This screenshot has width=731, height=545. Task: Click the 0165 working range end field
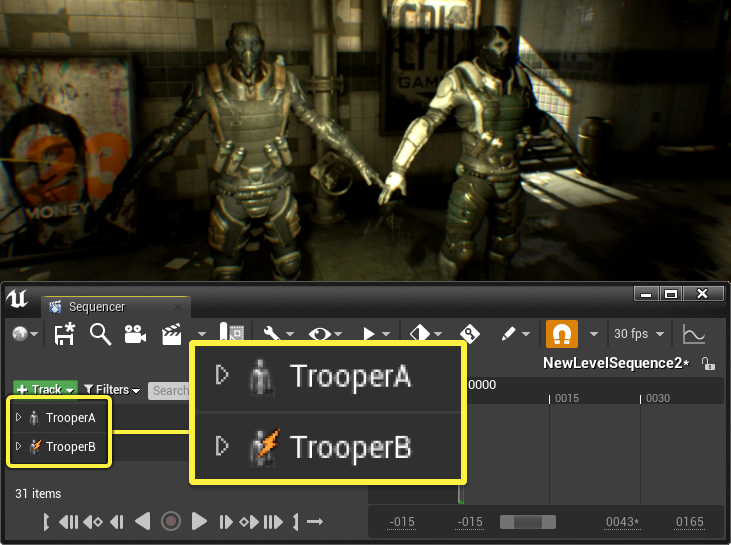pyautogui.click(x=690, y=522)
